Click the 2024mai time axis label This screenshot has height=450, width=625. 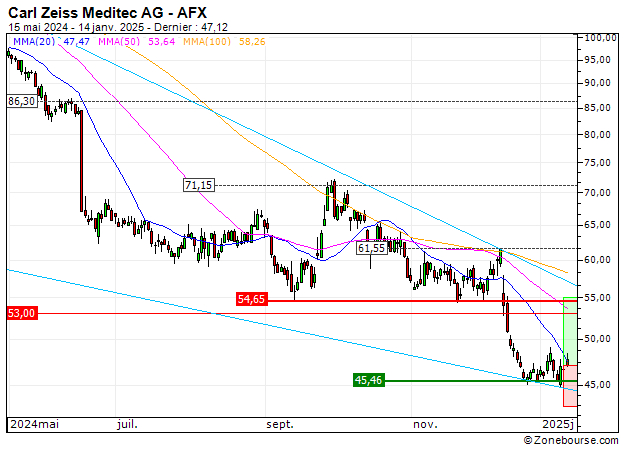point(34,424)
